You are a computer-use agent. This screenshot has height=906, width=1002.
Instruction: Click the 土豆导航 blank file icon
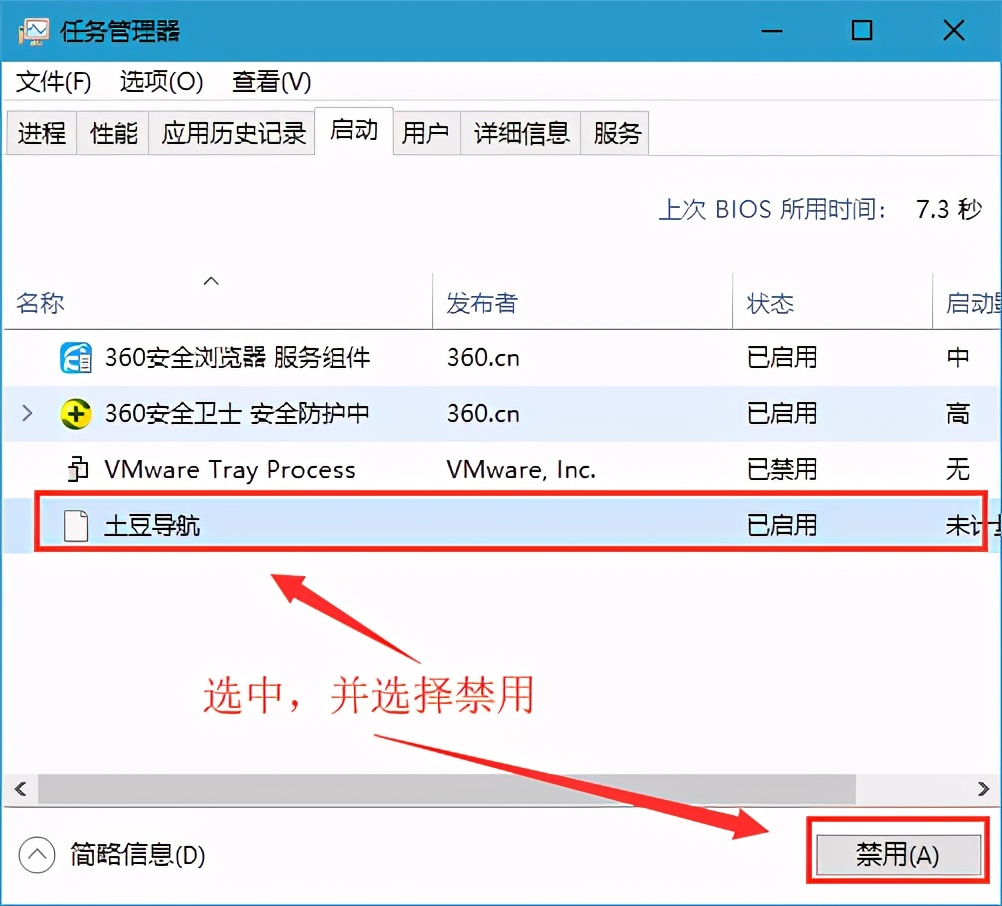point(76,526)
